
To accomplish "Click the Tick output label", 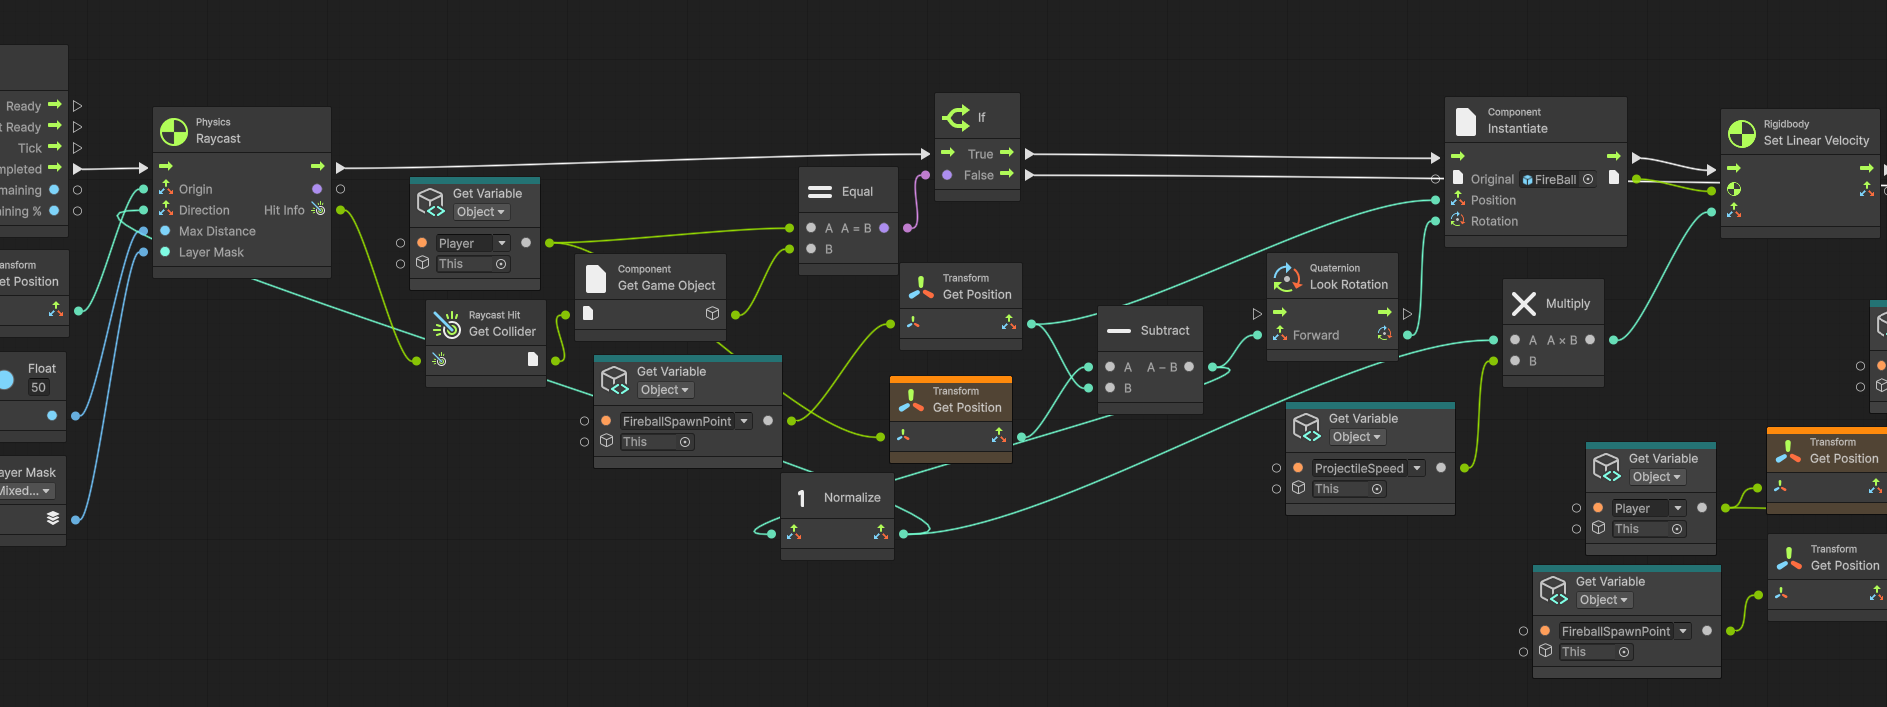I will [30, 148].
